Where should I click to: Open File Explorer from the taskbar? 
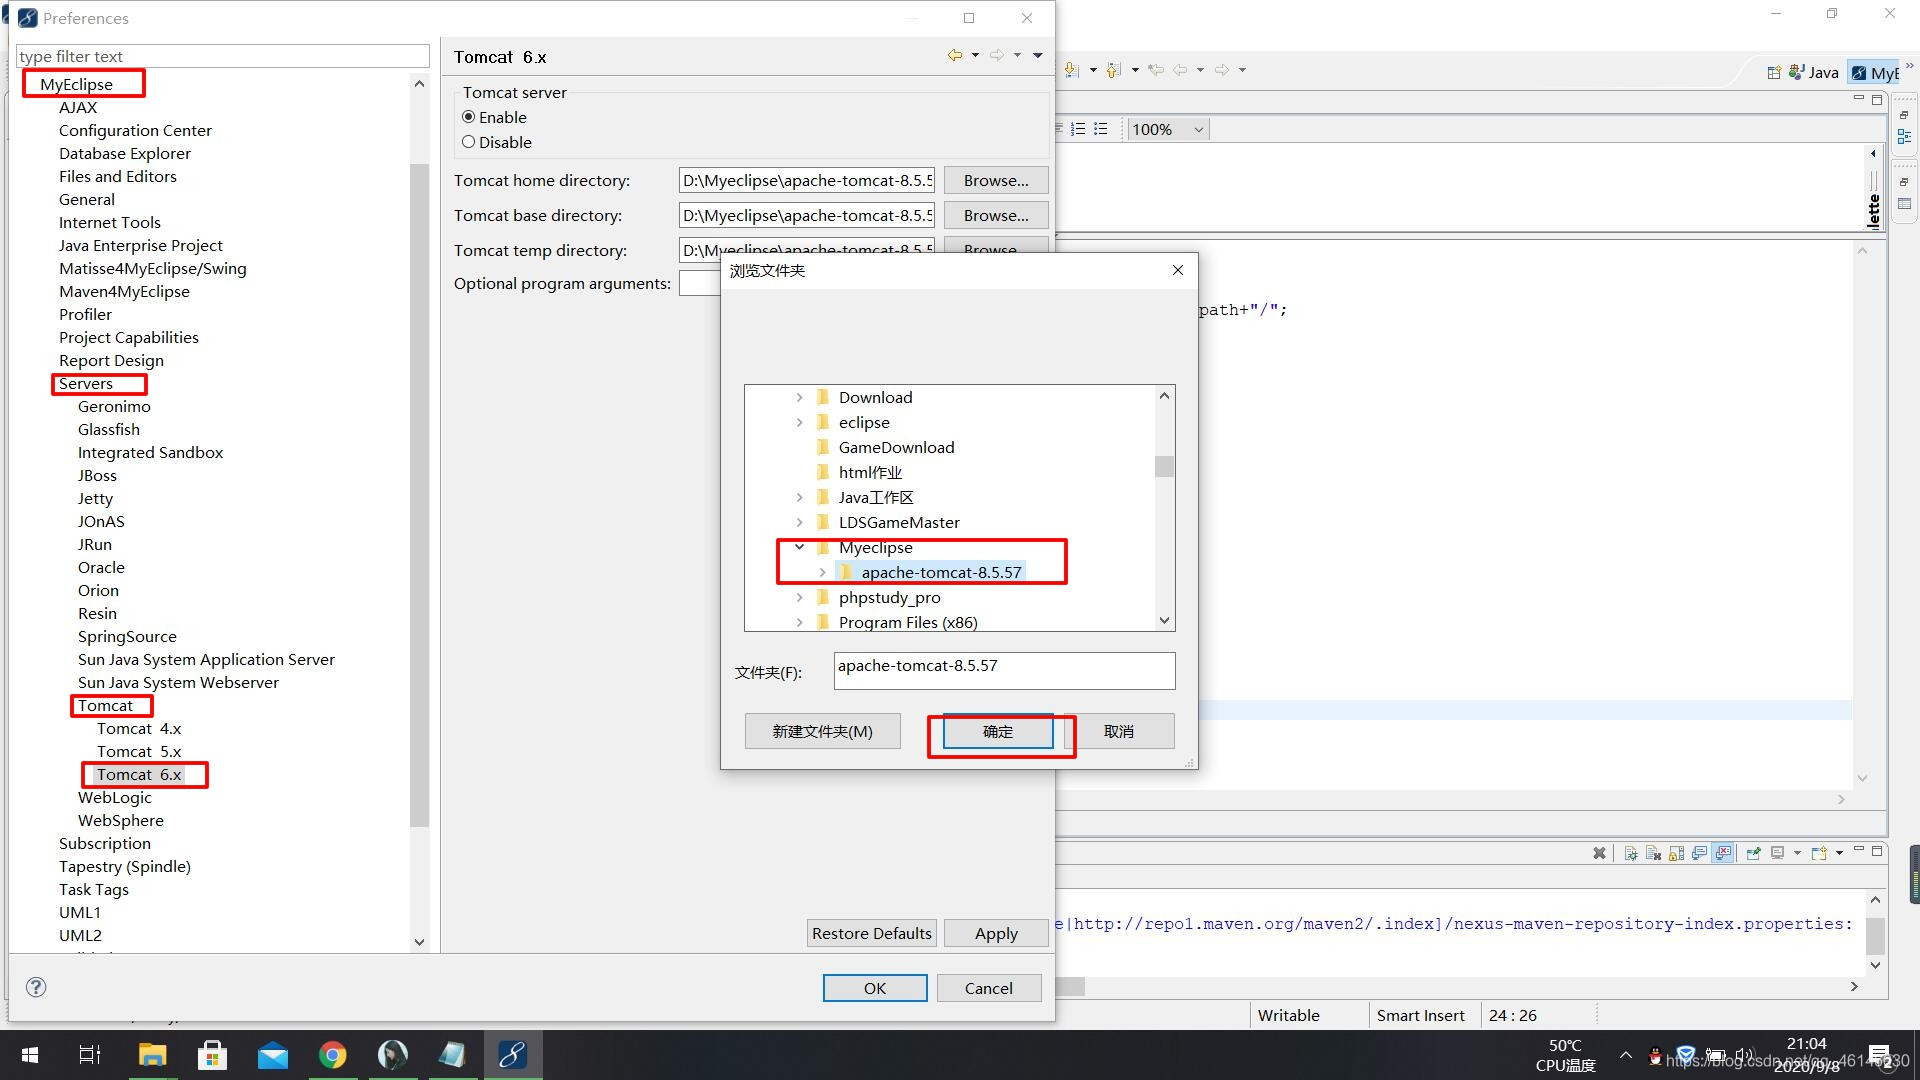click(x=152, y=1055)
